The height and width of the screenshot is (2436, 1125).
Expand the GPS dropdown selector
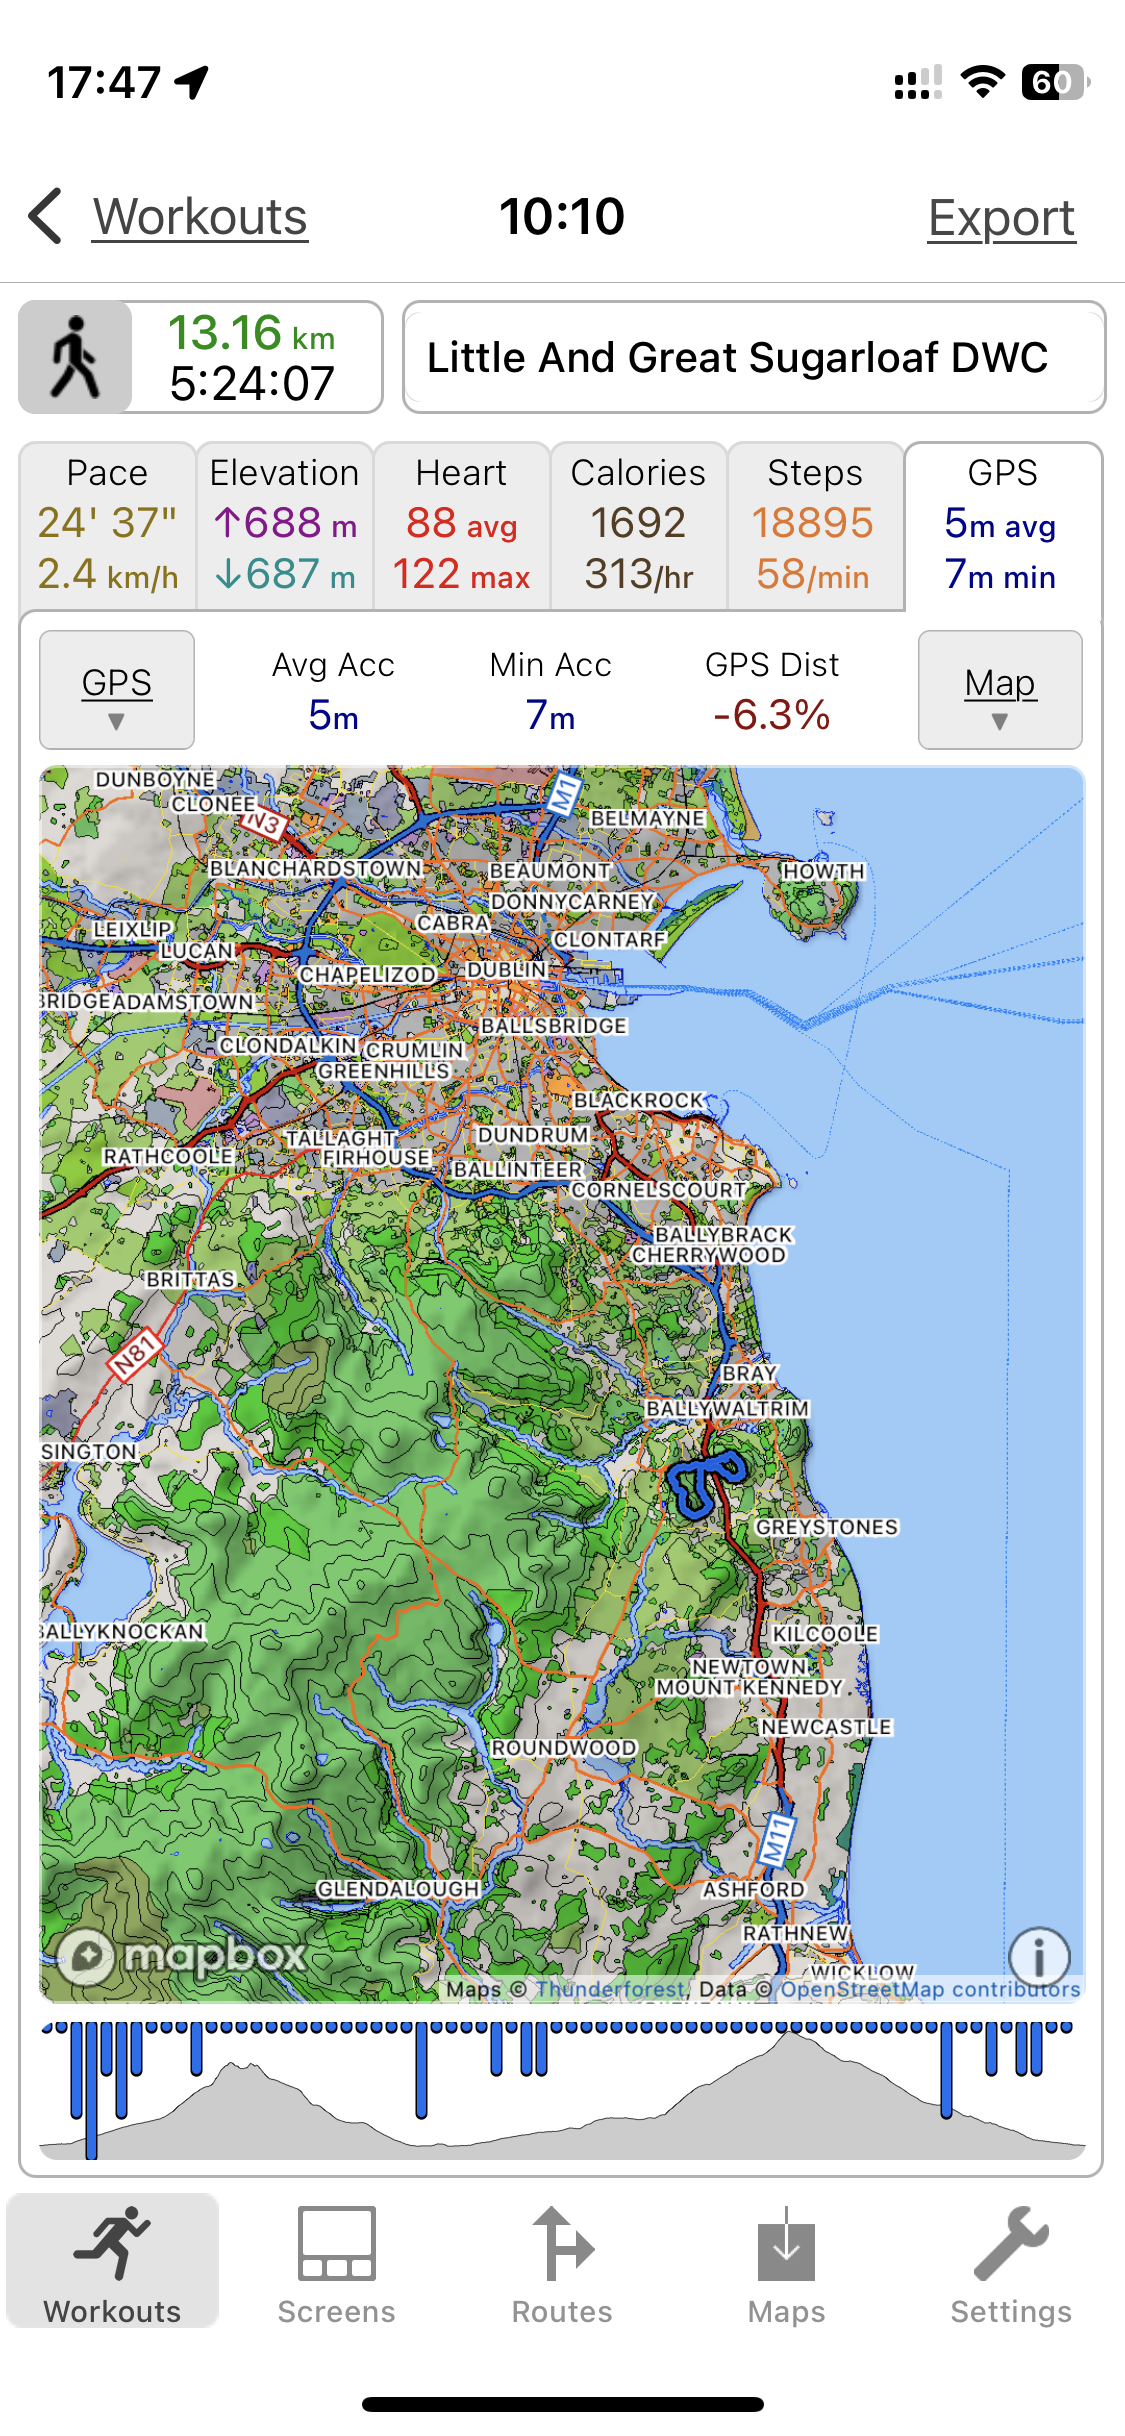[117, 690]
